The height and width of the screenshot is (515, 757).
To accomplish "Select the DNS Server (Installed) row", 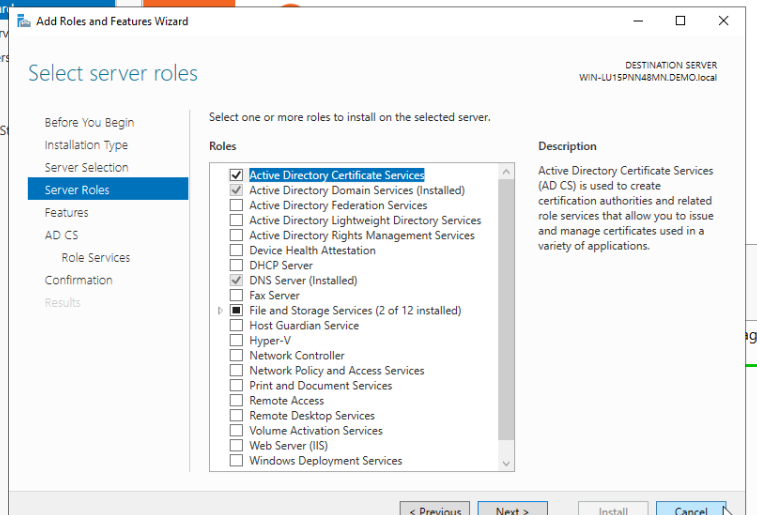I will 303,280.
